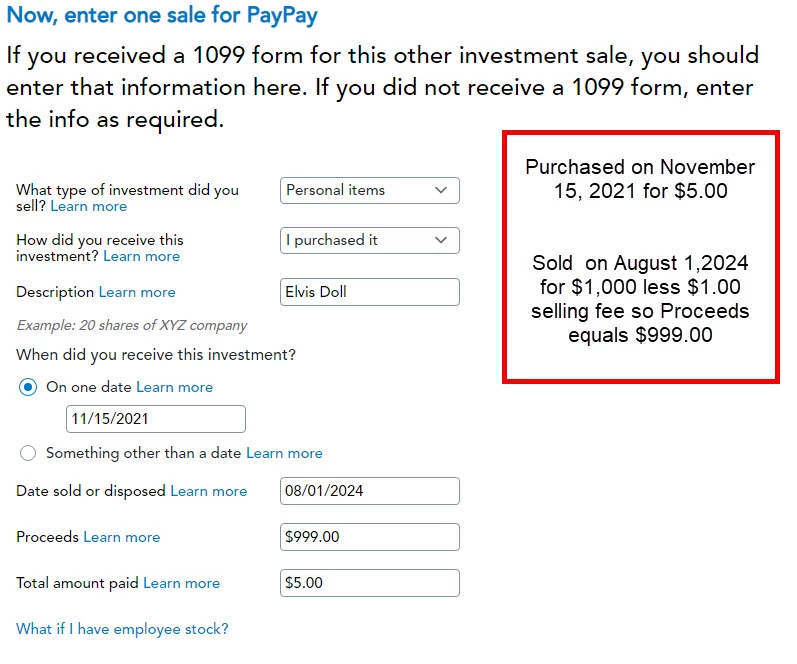Click the Date sold field showing 08/01/2024

(370, 491)
